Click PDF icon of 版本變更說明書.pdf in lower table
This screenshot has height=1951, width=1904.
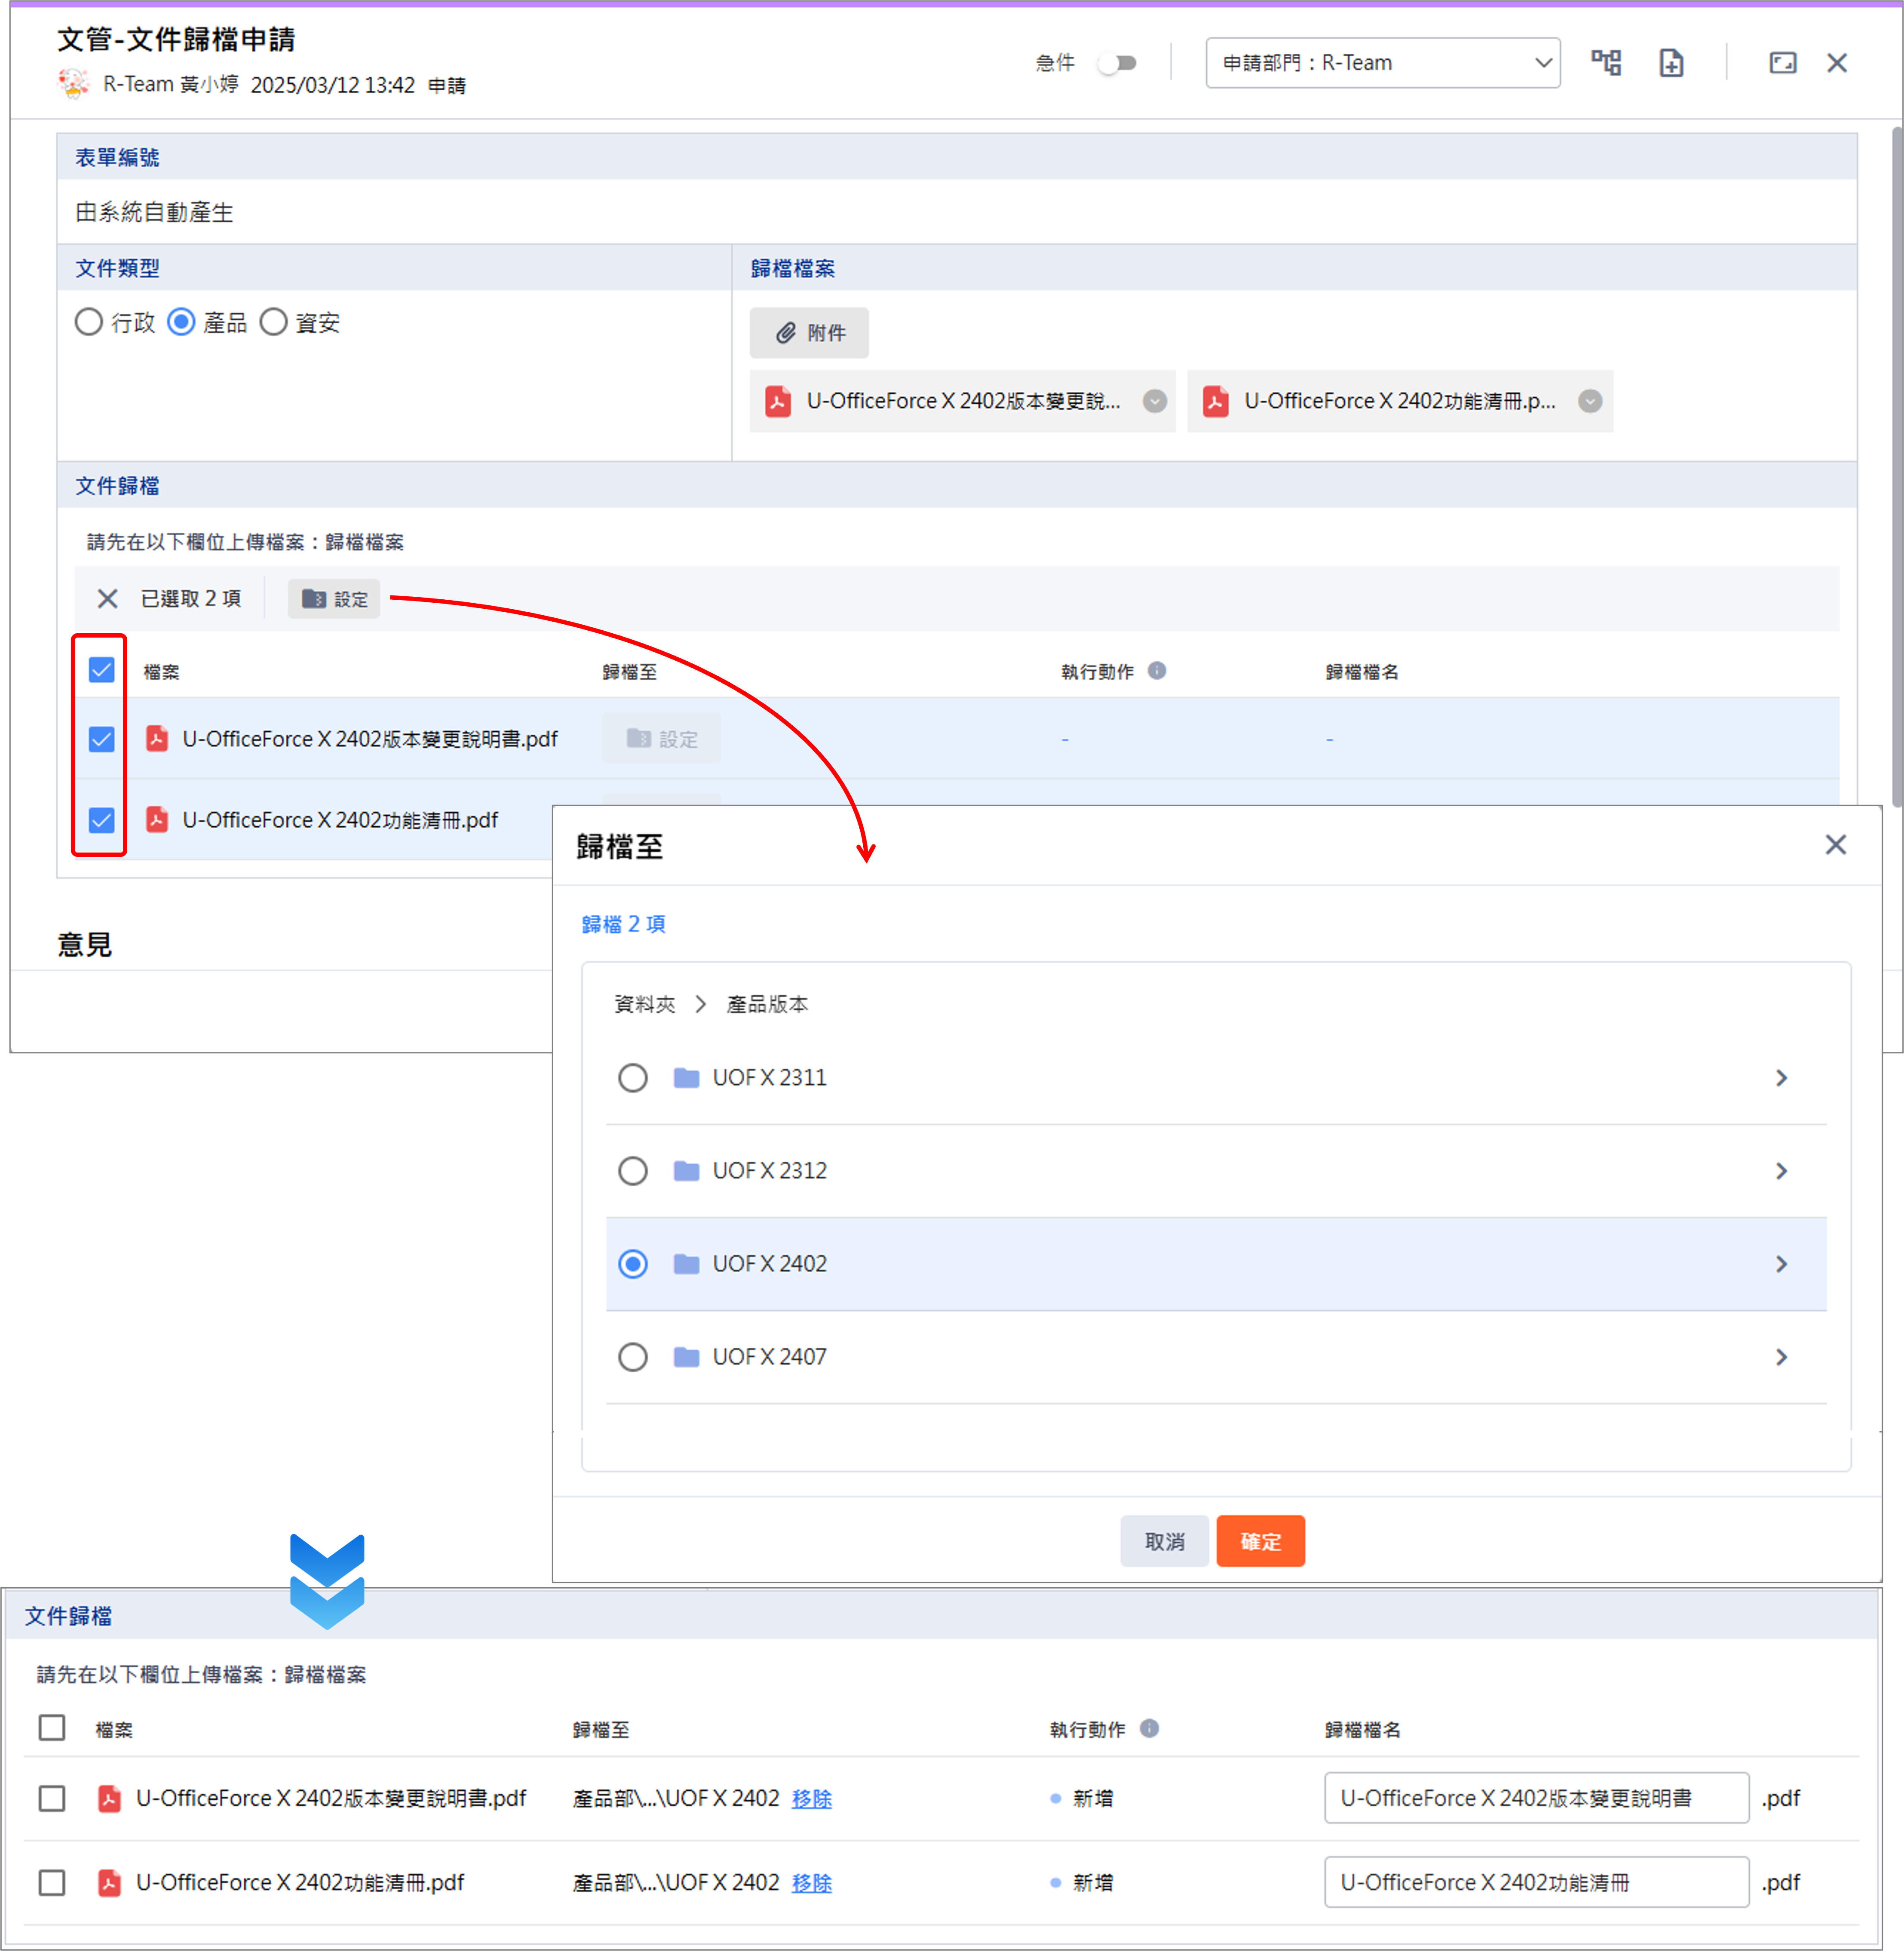click(110, 1798)
